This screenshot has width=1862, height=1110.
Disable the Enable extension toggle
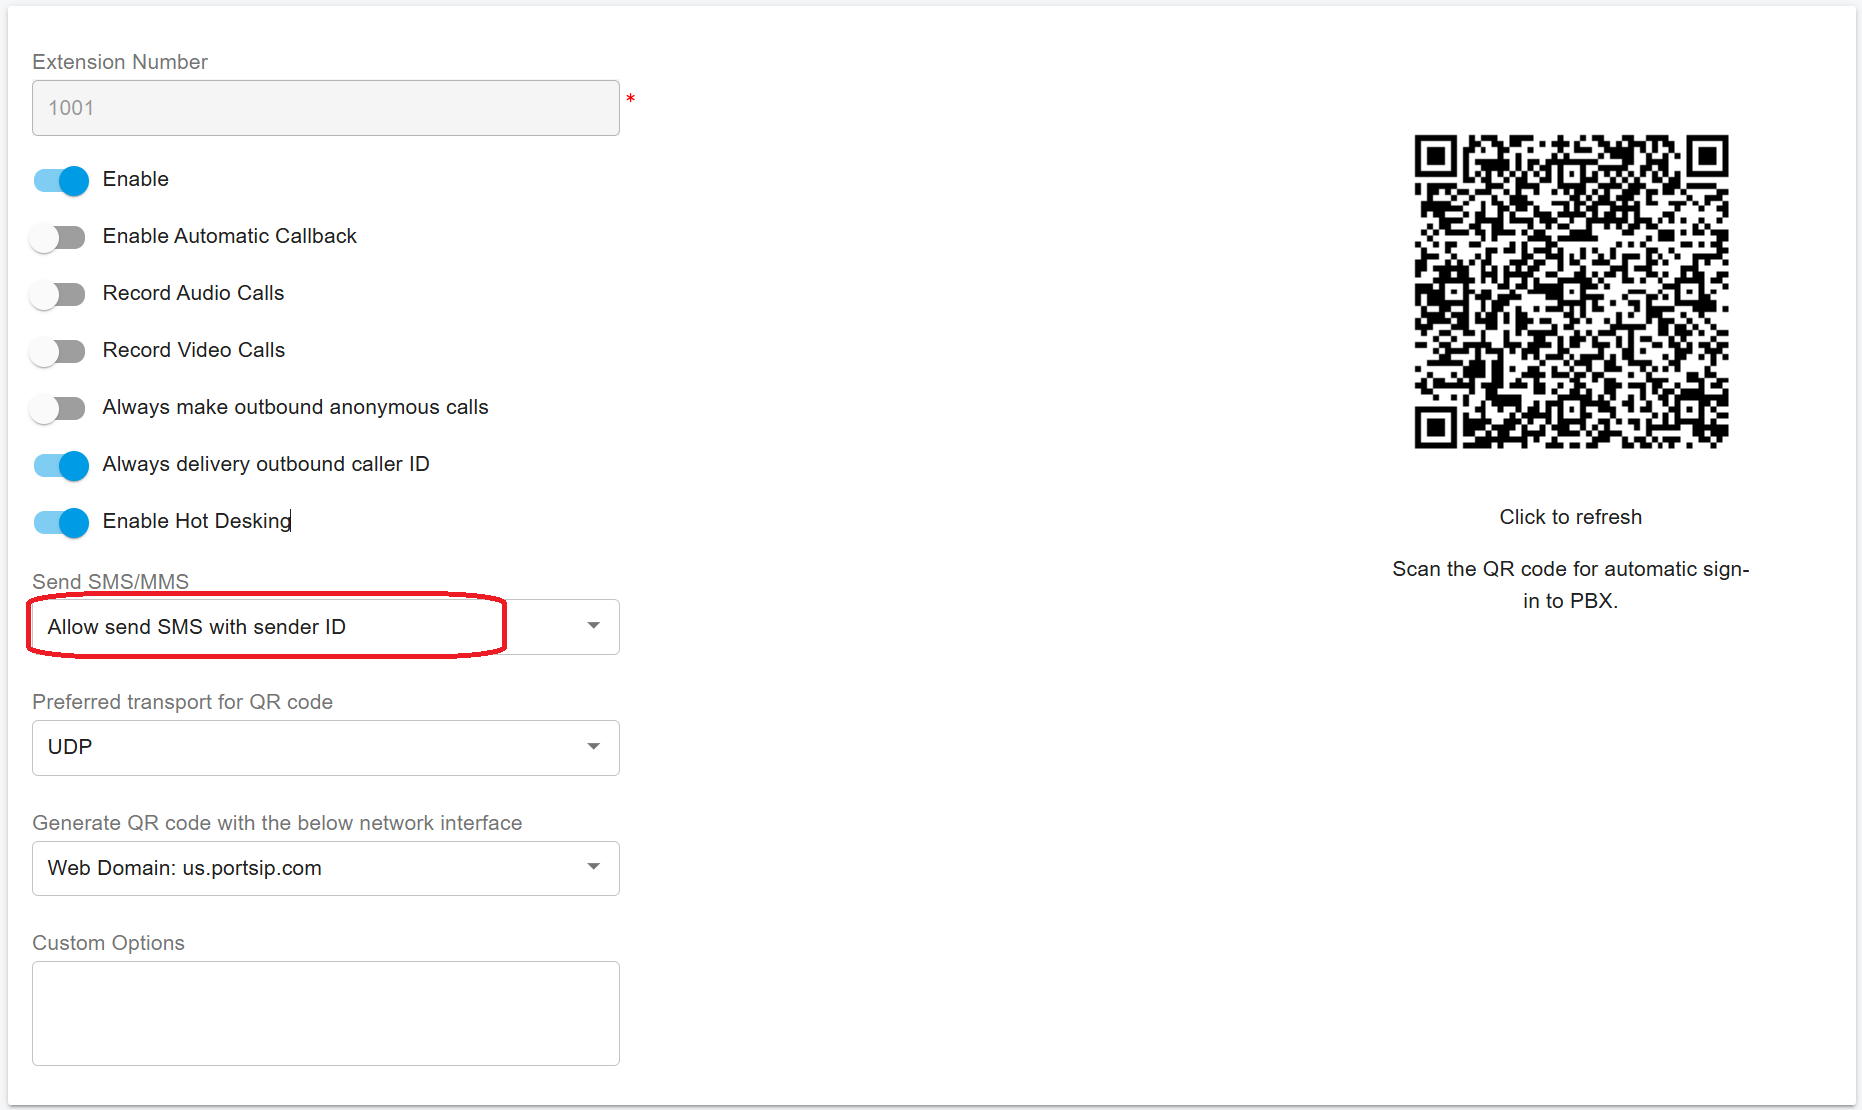point(61,180)
